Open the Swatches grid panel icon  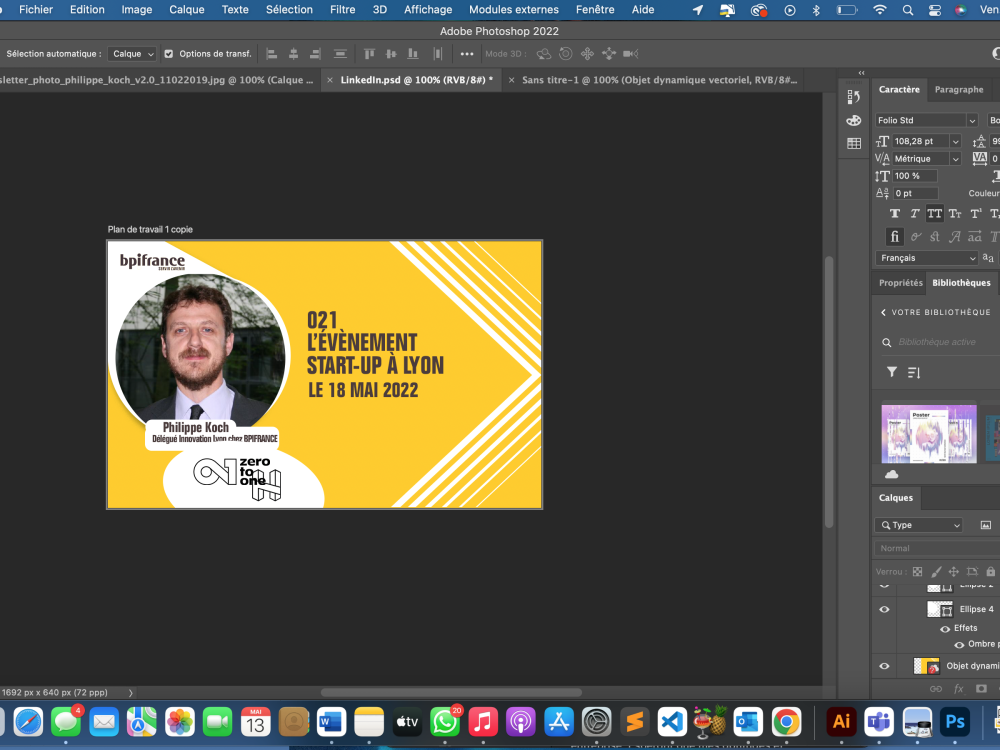[854, 143]
